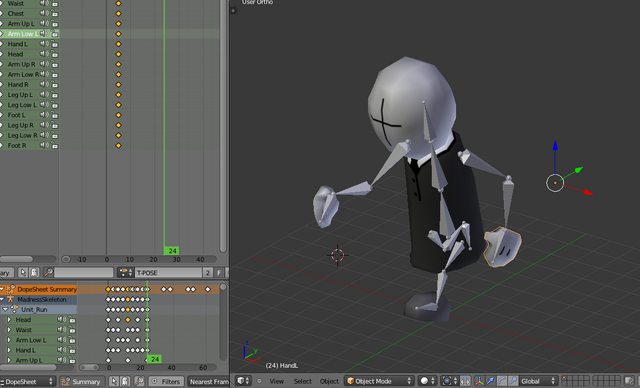This screenshot has height=388, width=640.
Task: Expand the Hand L channel in lower dopesheet
Action: [9, 350]
